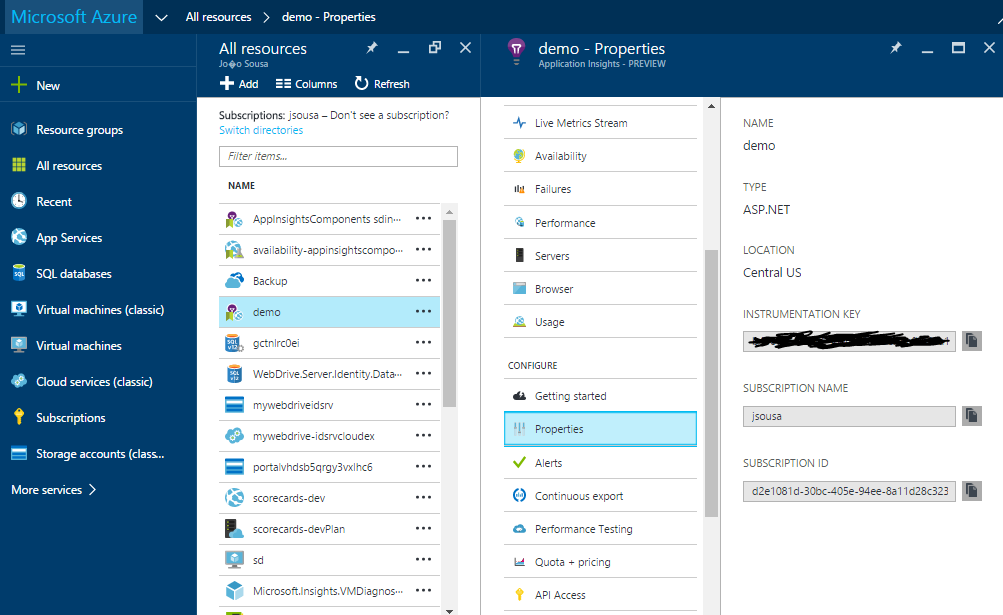Follow the Switch directories link
This screenshot has width=1003, height=615.
coord(261,130)
